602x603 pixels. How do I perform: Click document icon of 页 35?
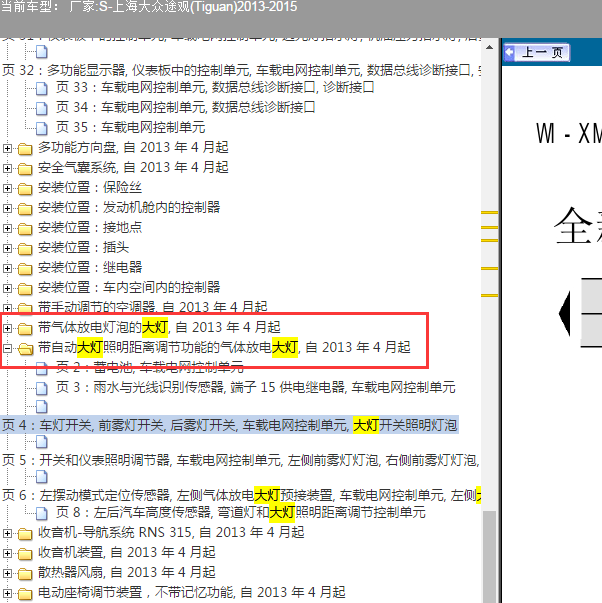pos(42,128)
